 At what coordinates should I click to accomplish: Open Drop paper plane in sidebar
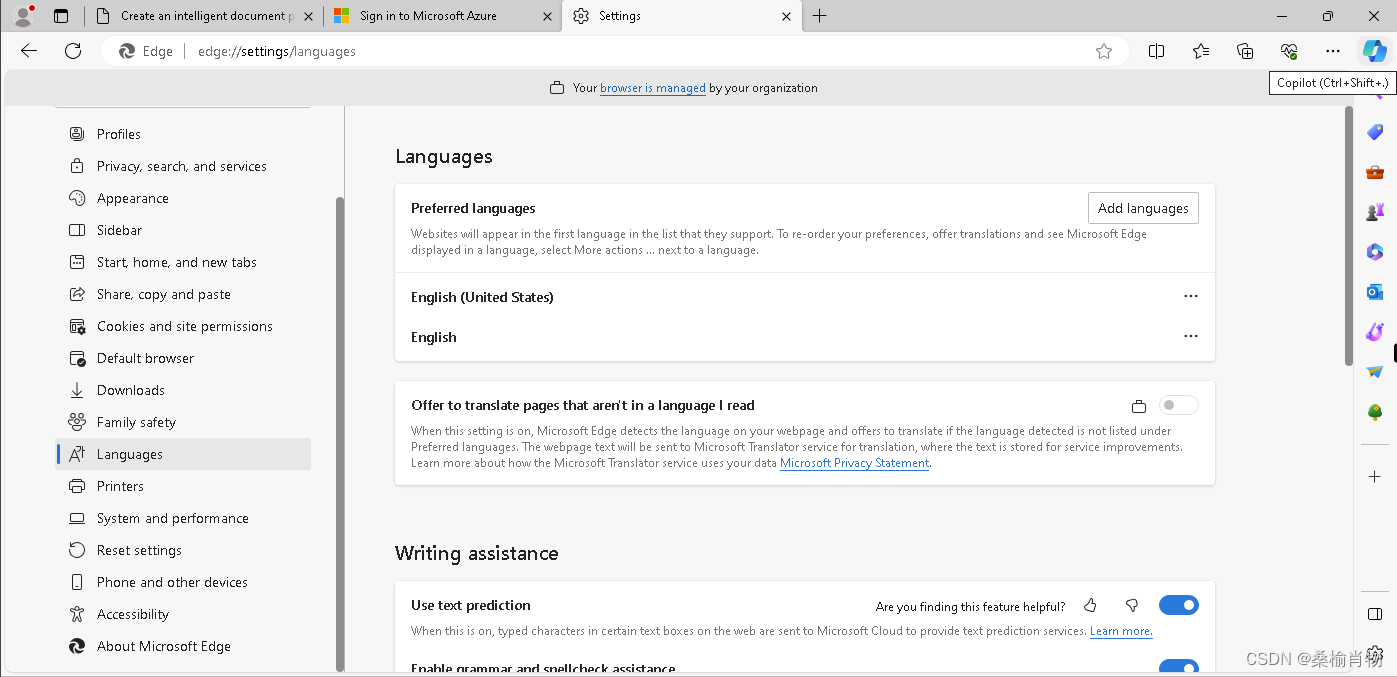(1375, 372)
